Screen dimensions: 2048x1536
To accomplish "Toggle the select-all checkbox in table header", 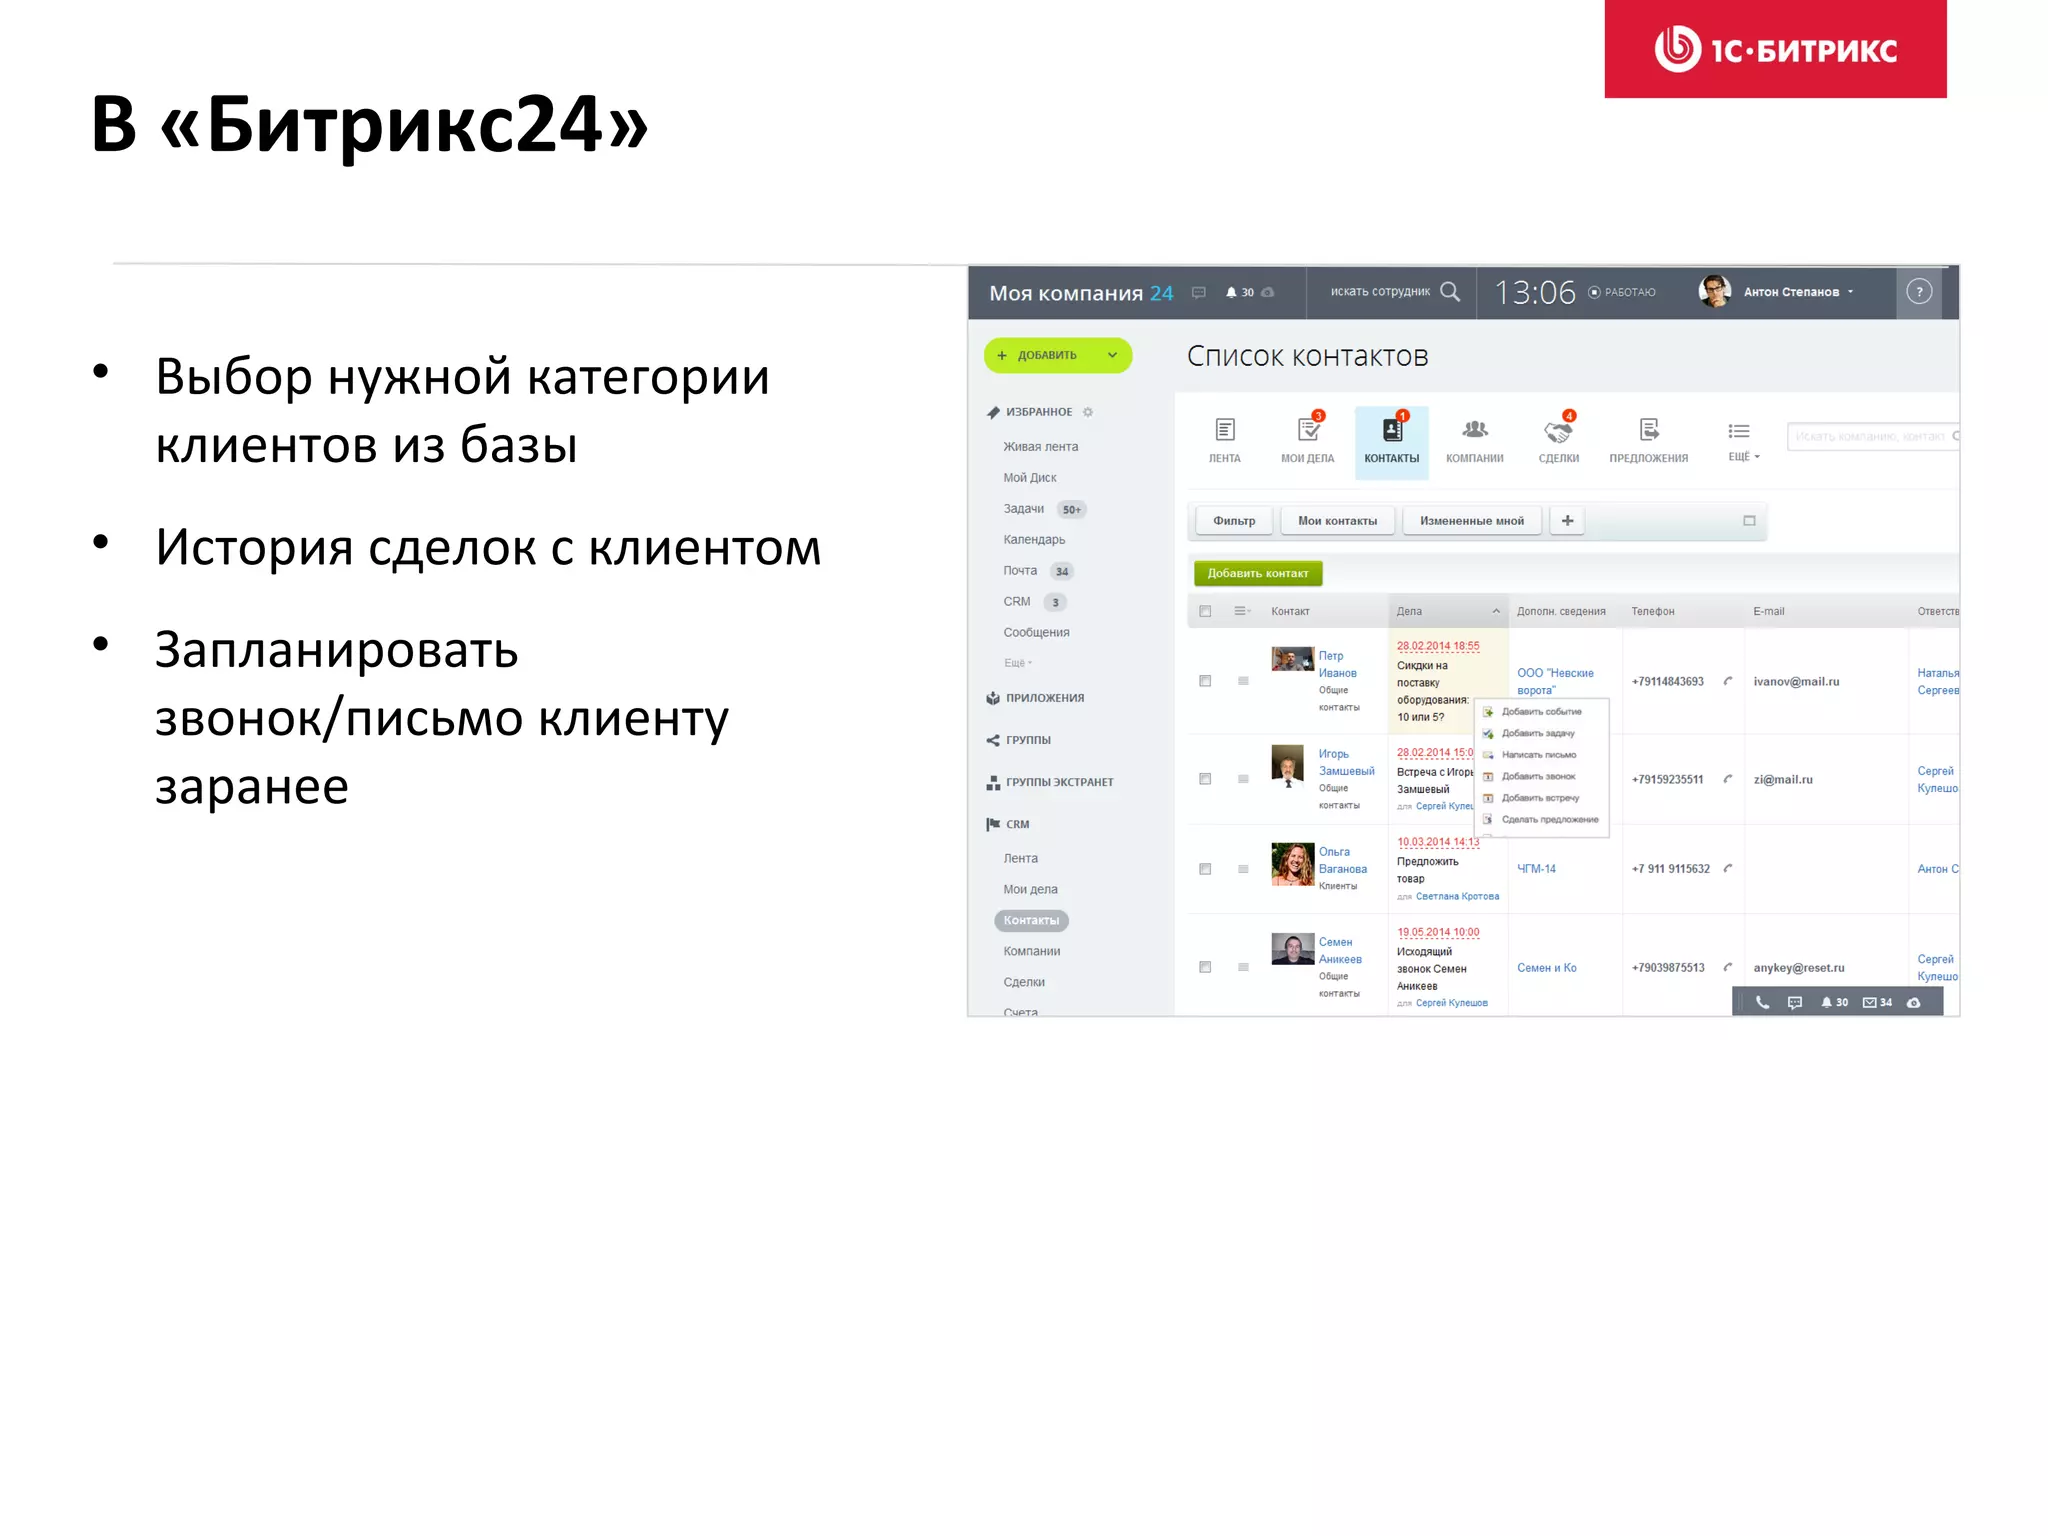I will pyautogui.click(x=1205, y=611).
